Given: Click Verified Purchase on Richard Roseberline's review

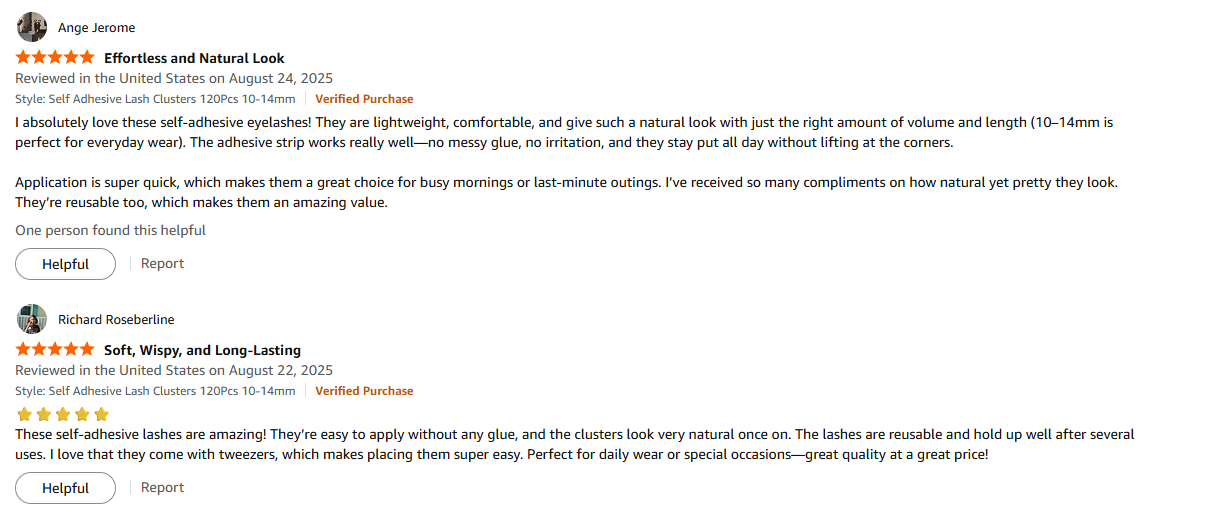Looking at the screenshot, I should pyautogui.click(x=364, y=391).
